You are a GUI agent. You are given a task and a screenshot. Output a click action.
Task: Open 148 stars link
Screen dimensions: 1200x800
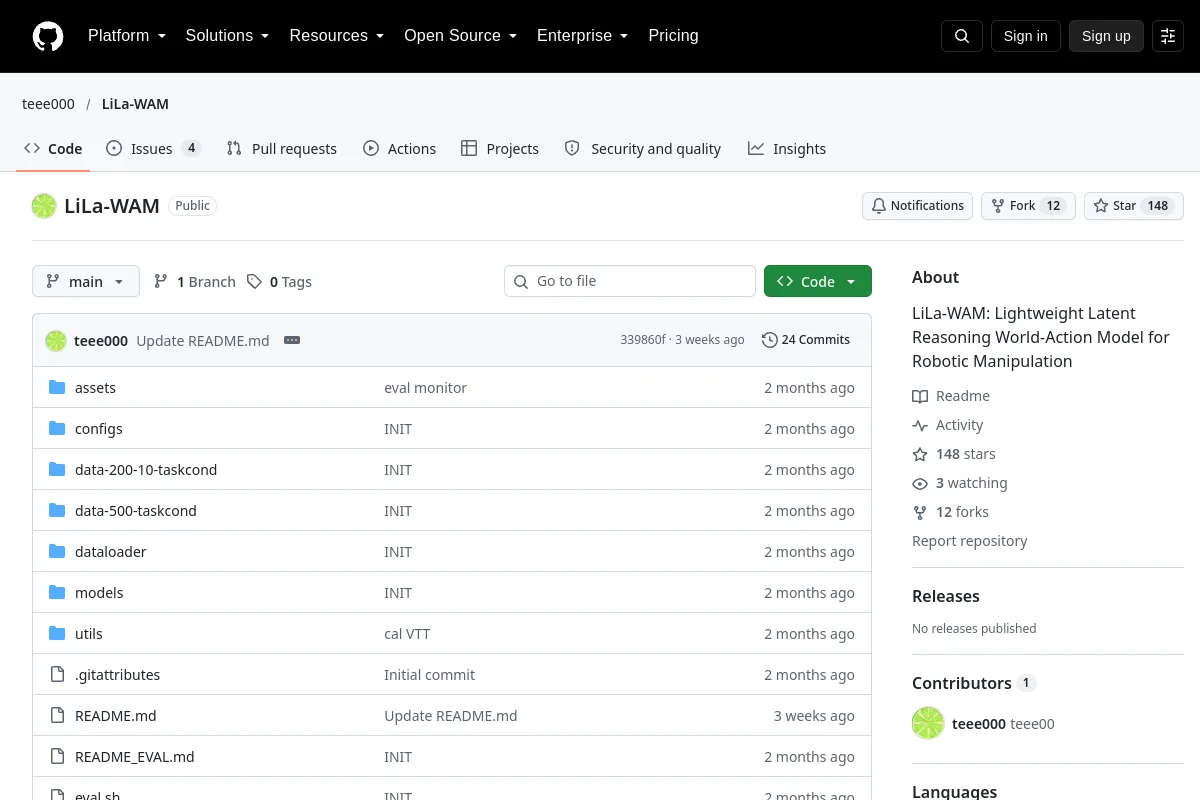click(x=954, y=454)
